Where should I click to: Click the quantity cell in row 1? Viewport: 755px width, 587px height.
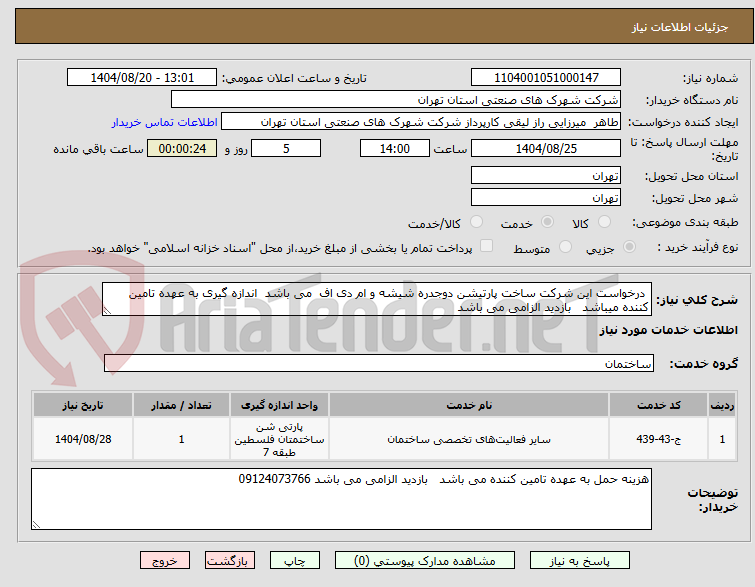(182, 439)
